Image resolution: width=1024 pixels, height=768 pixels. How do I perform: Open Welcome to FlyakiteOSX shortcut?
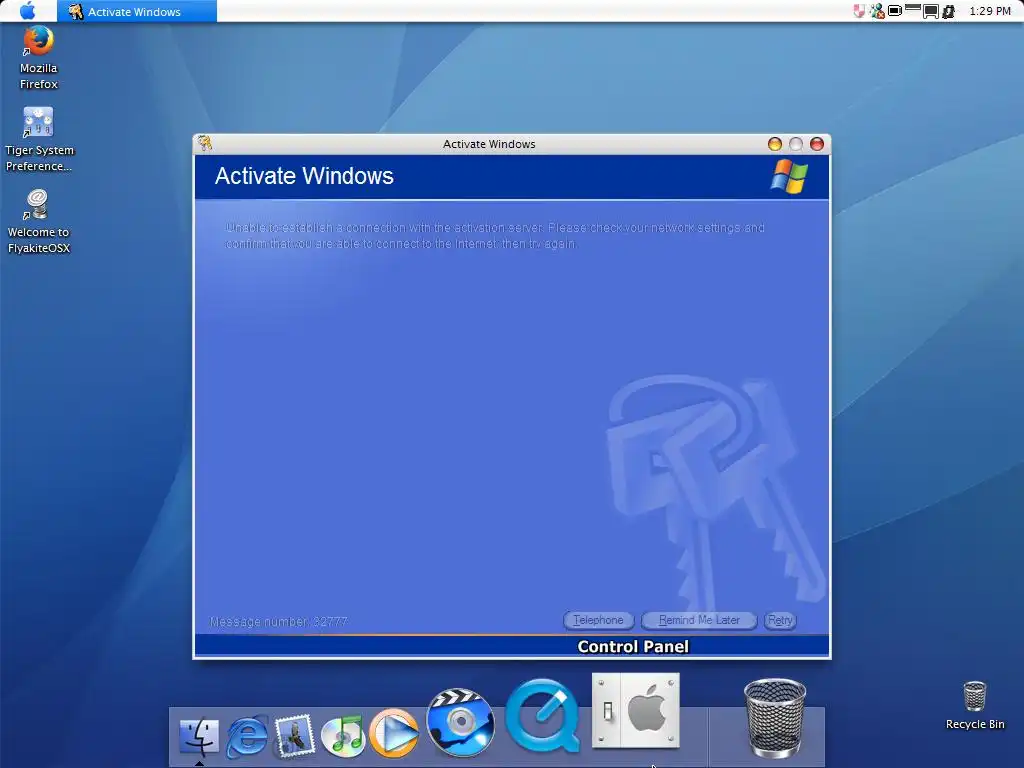39,221
